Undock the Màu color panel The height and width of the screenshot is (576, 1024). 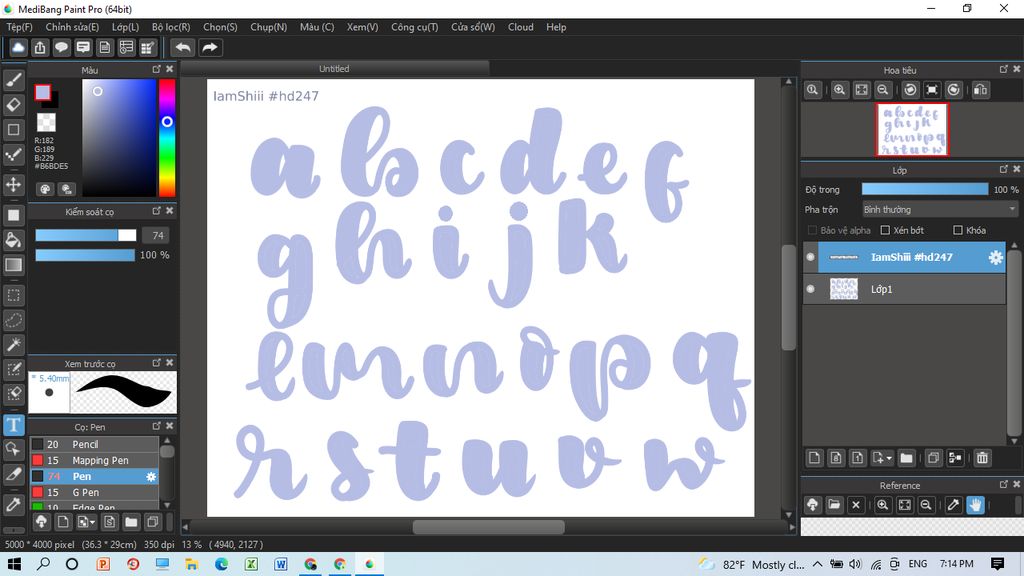coord(156,69)
